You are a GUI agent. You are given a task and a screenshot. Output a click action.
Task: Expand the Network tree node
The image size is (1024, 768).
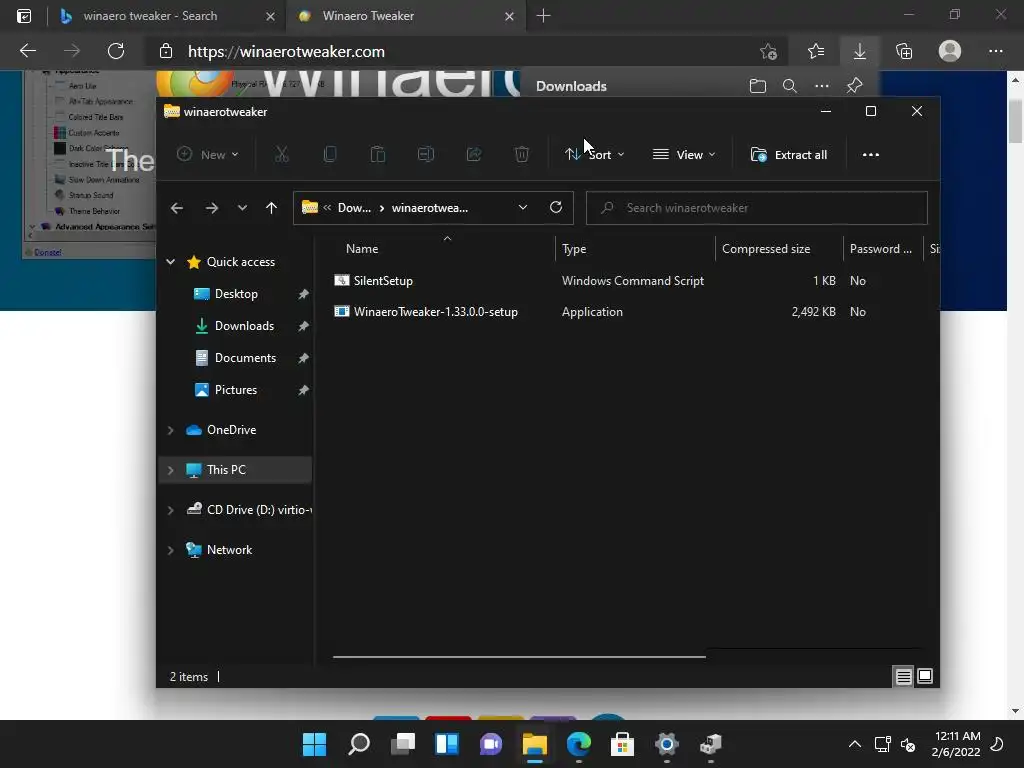coord(170,550)
